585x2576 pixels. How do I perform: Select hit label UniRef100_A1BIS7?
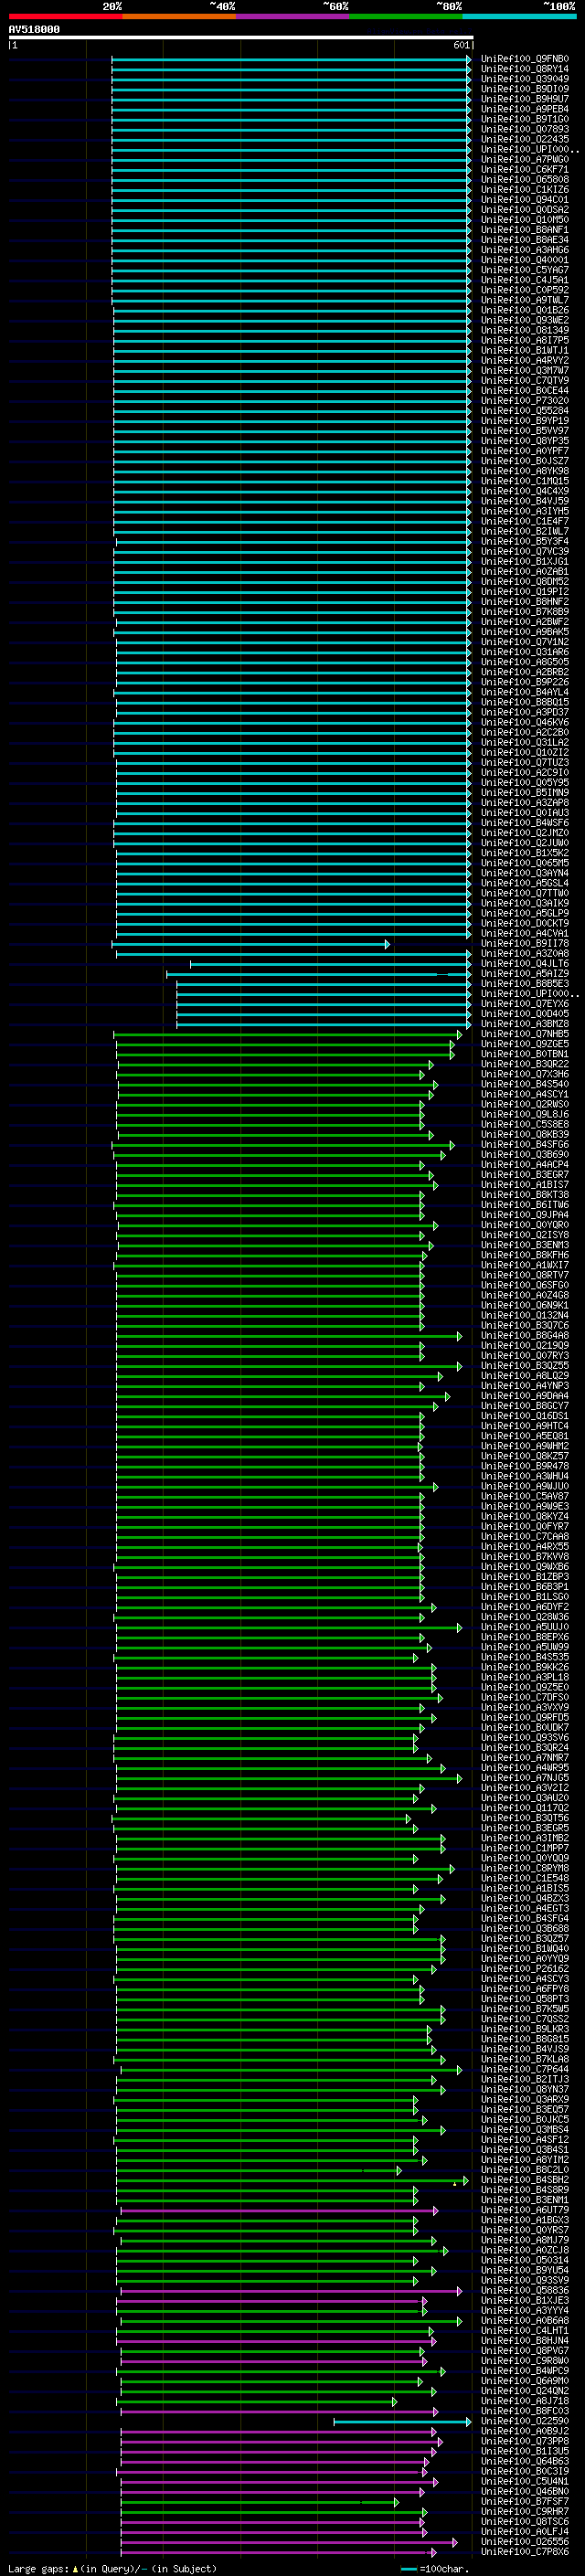point(525,1184)
